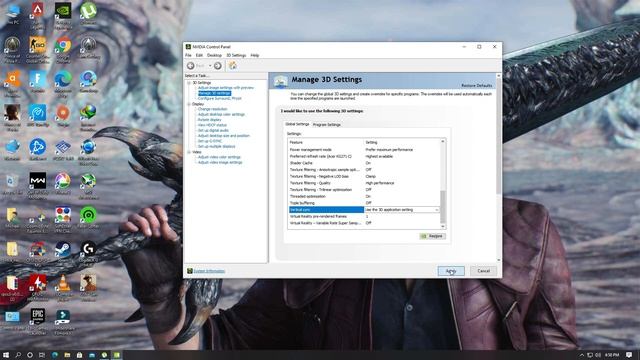Select Texture filtering - Quality row

[x=364, y=183]
